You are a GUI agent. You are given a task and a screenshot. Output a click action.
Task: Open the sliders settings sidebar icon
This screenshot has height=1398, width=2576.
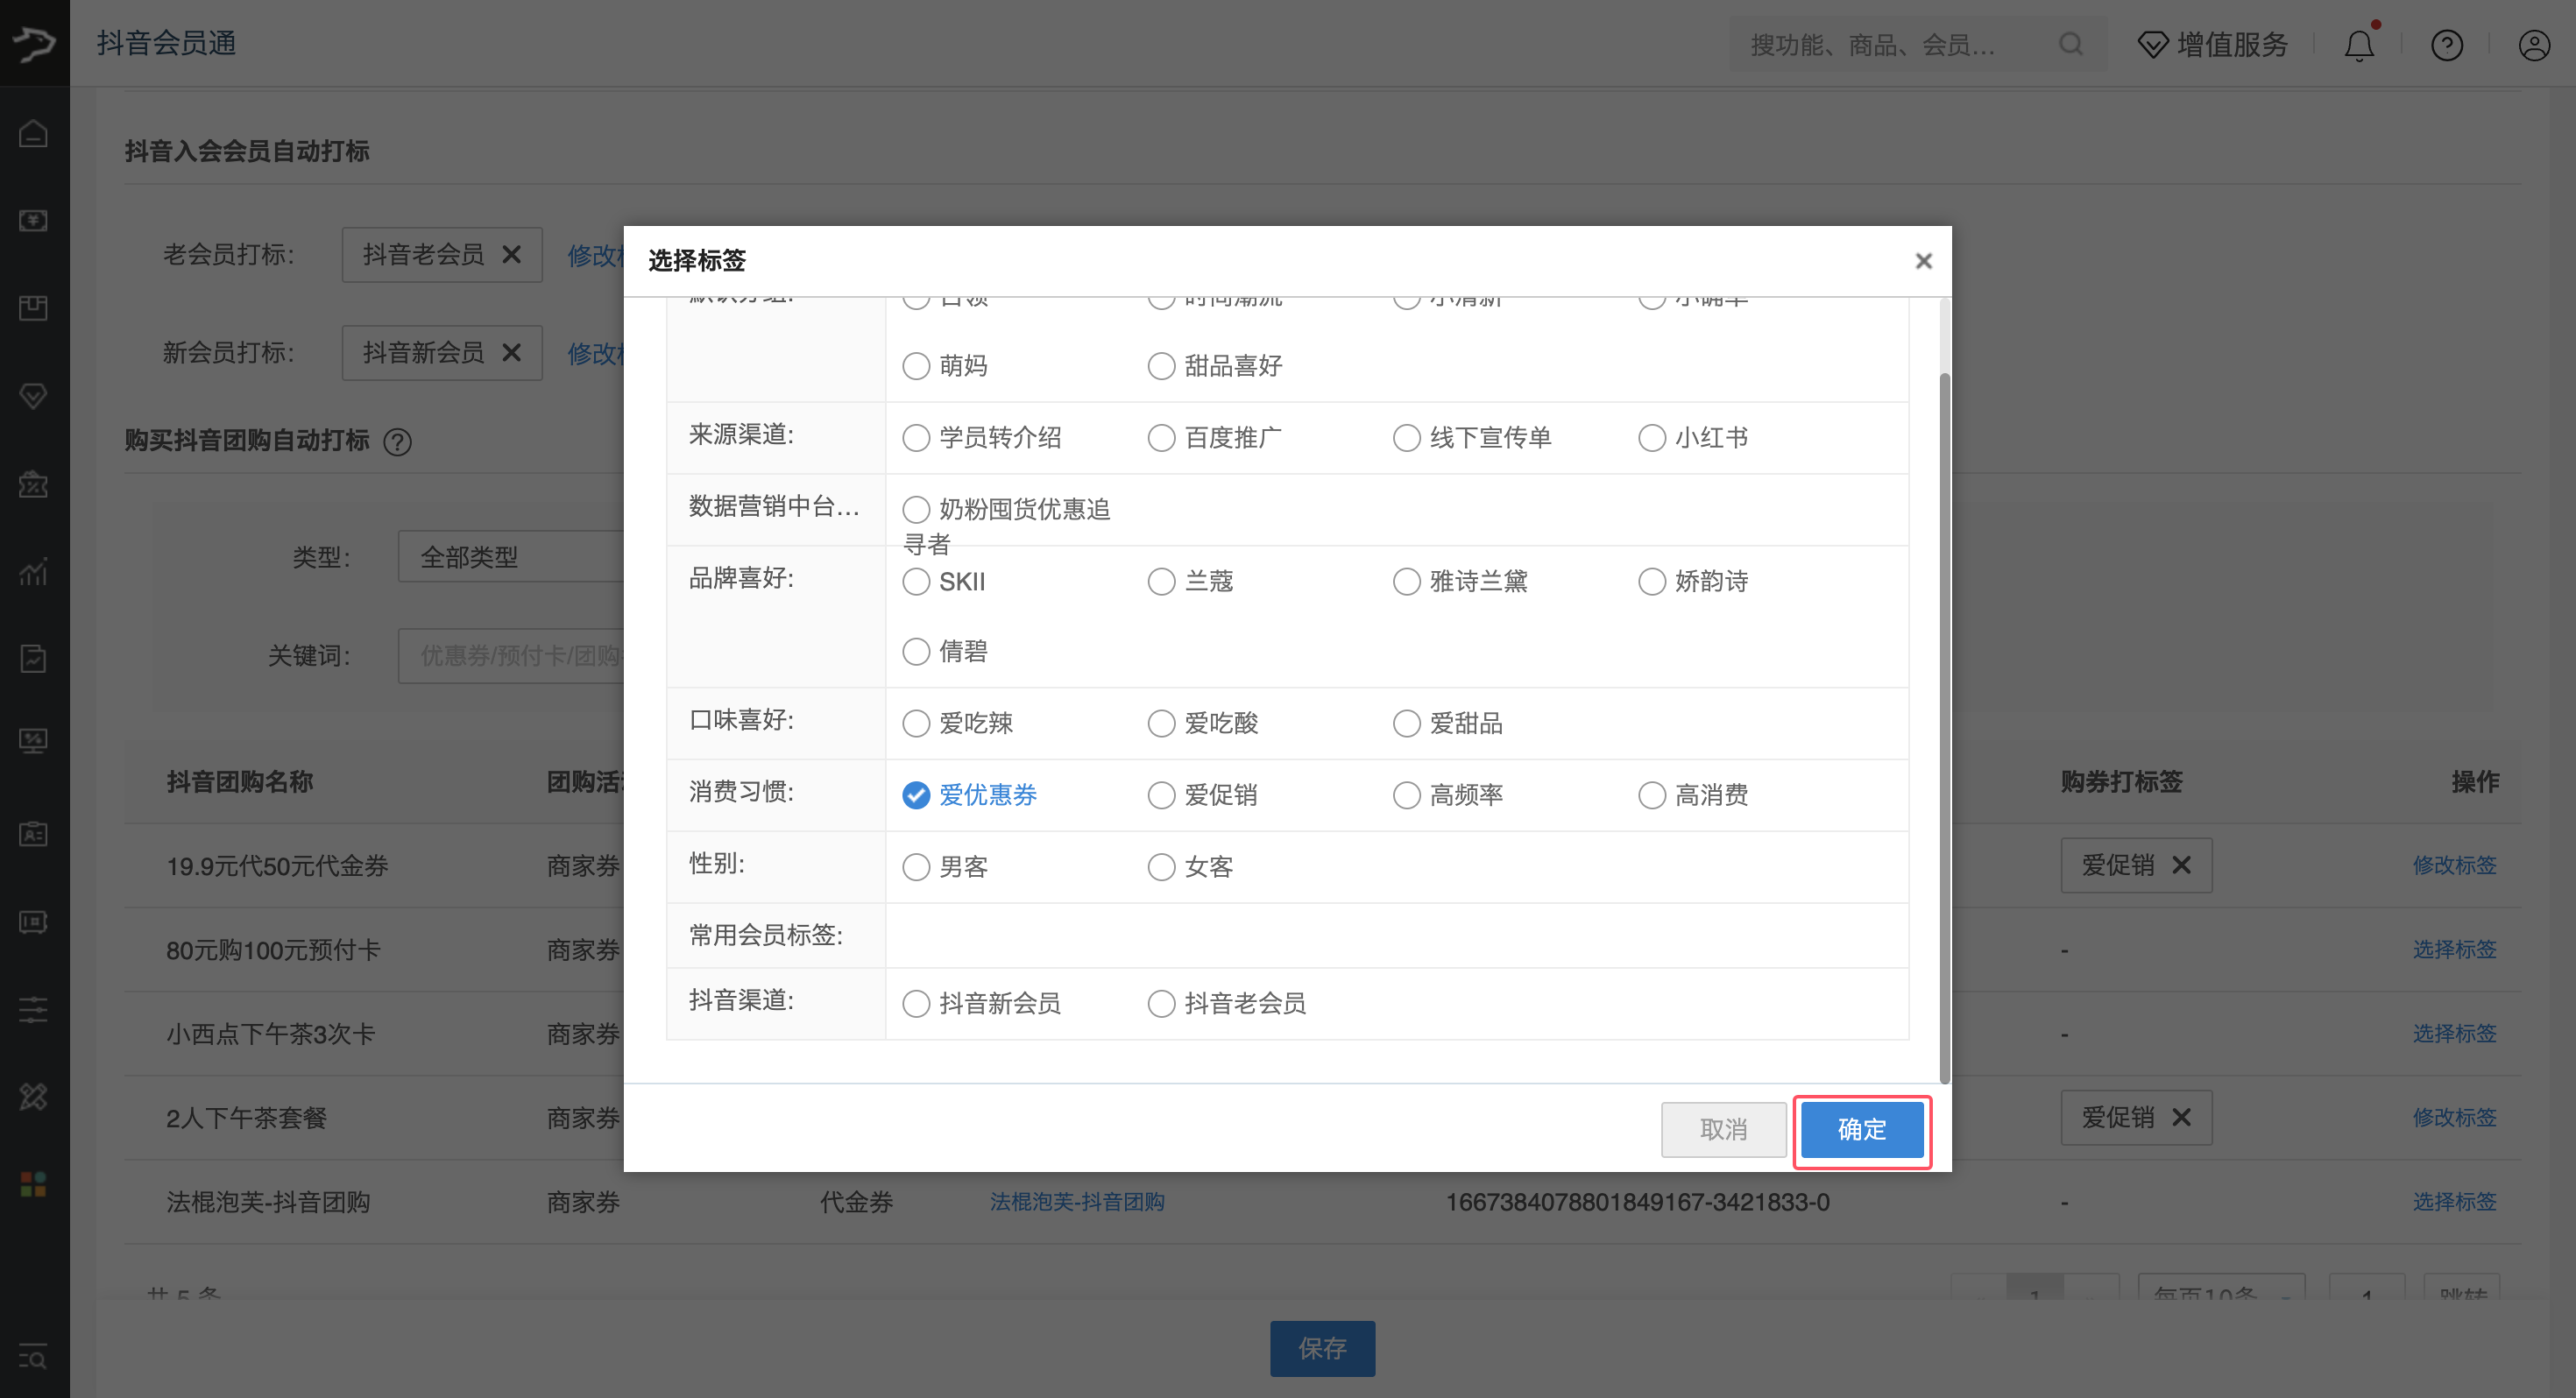pos(33,1009)
